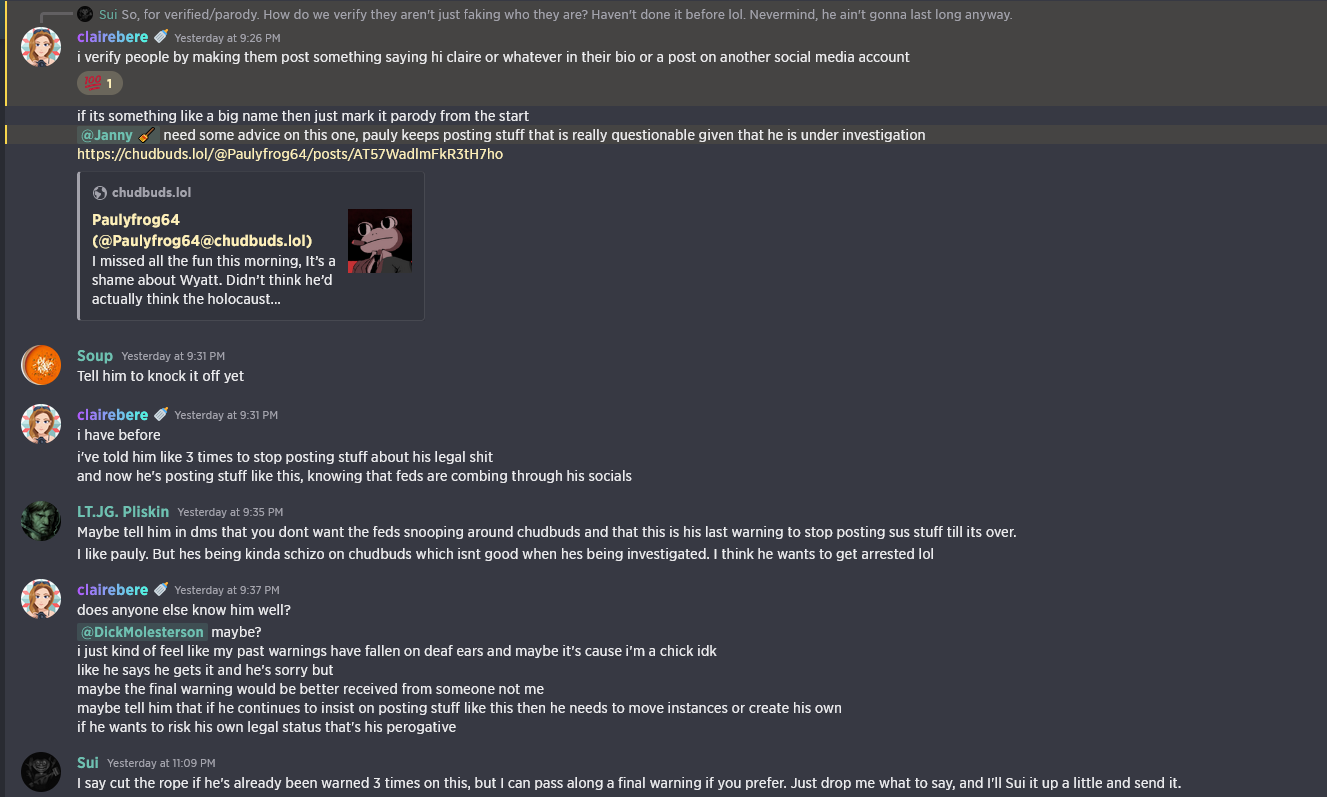This screenshot has width=1327, height=797.
Task: Click the Paulyfrog64 embed title
Action: click(x=202, y=230)
